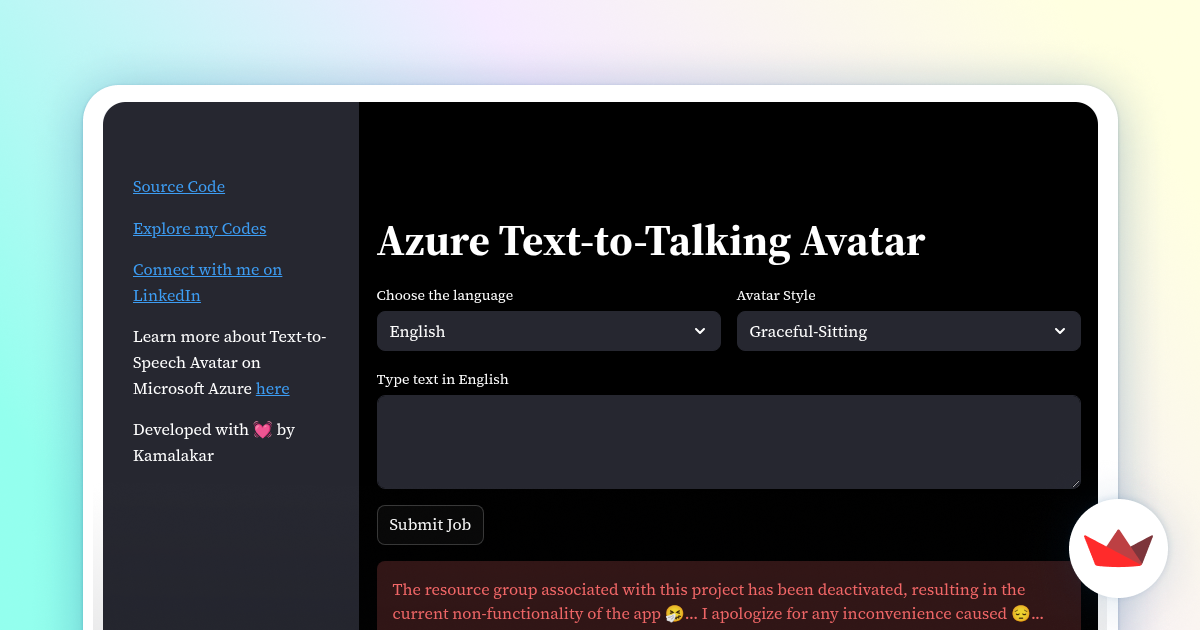Open the Source Code link
Screen dimensions: 1200x630
[x=179, y=187]
